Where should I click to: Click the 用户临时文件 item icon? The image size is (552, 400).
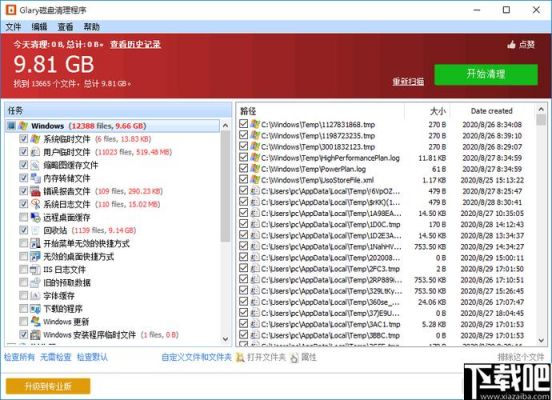tap(35, 152)
